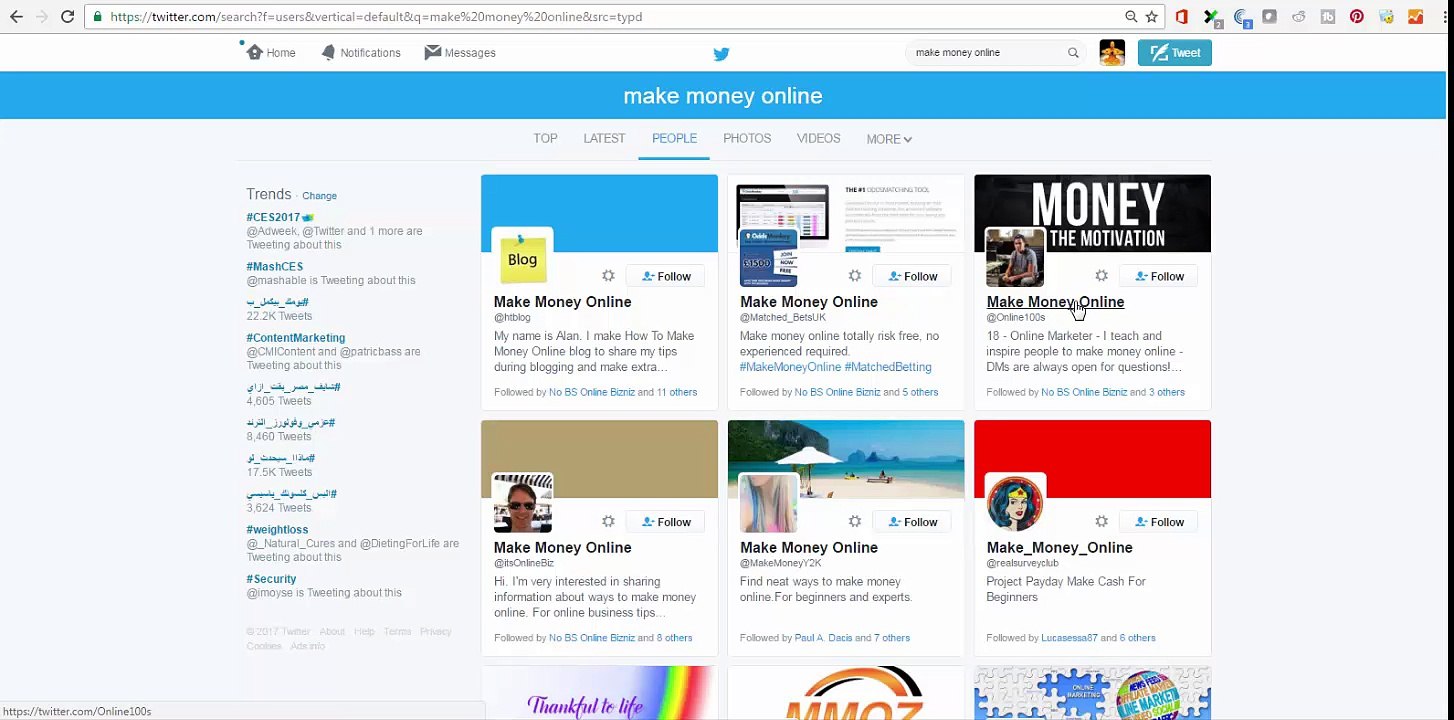The image size is (1454, 720).
Task: Click the @Online100s handle text
Action: [x=1015, y=318]
